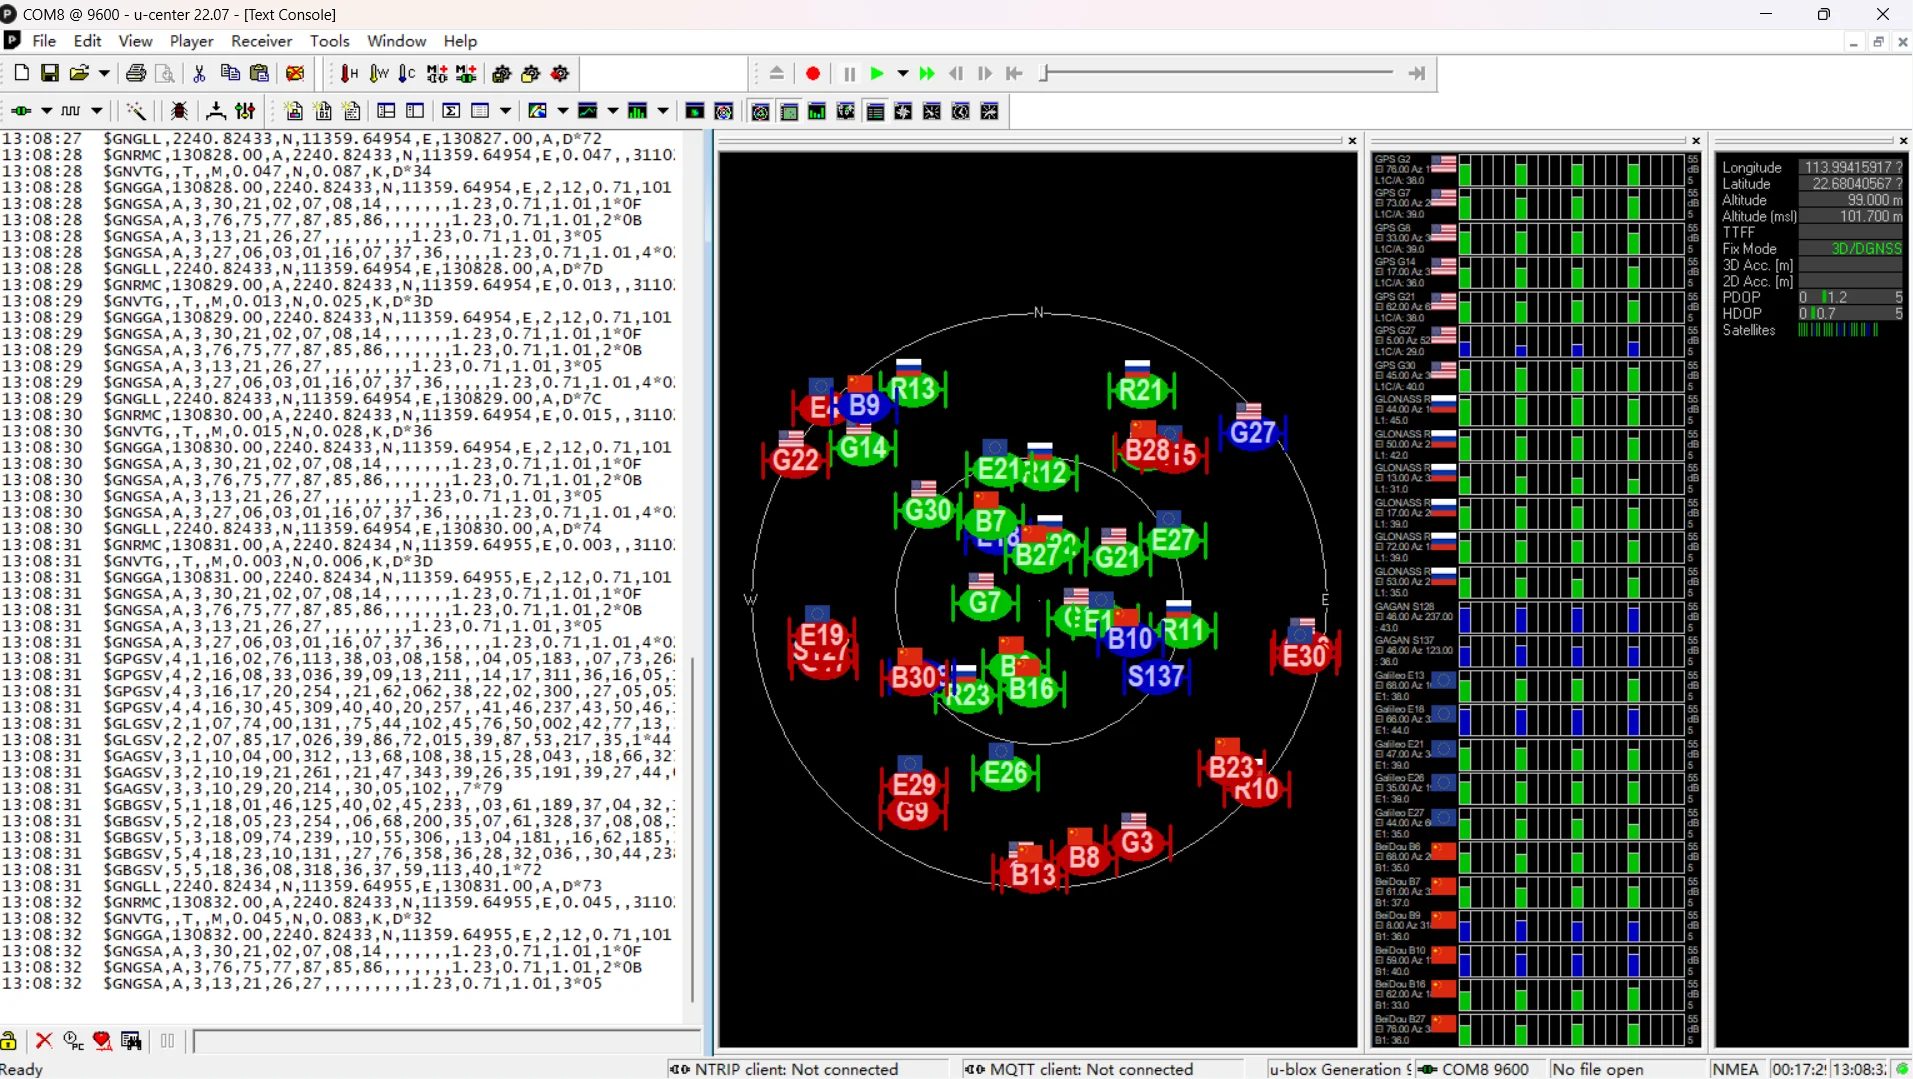The image size is (1913, 1079).
Task: Expand the connection port dropdown arrow
Action: (x=46, y=111)
